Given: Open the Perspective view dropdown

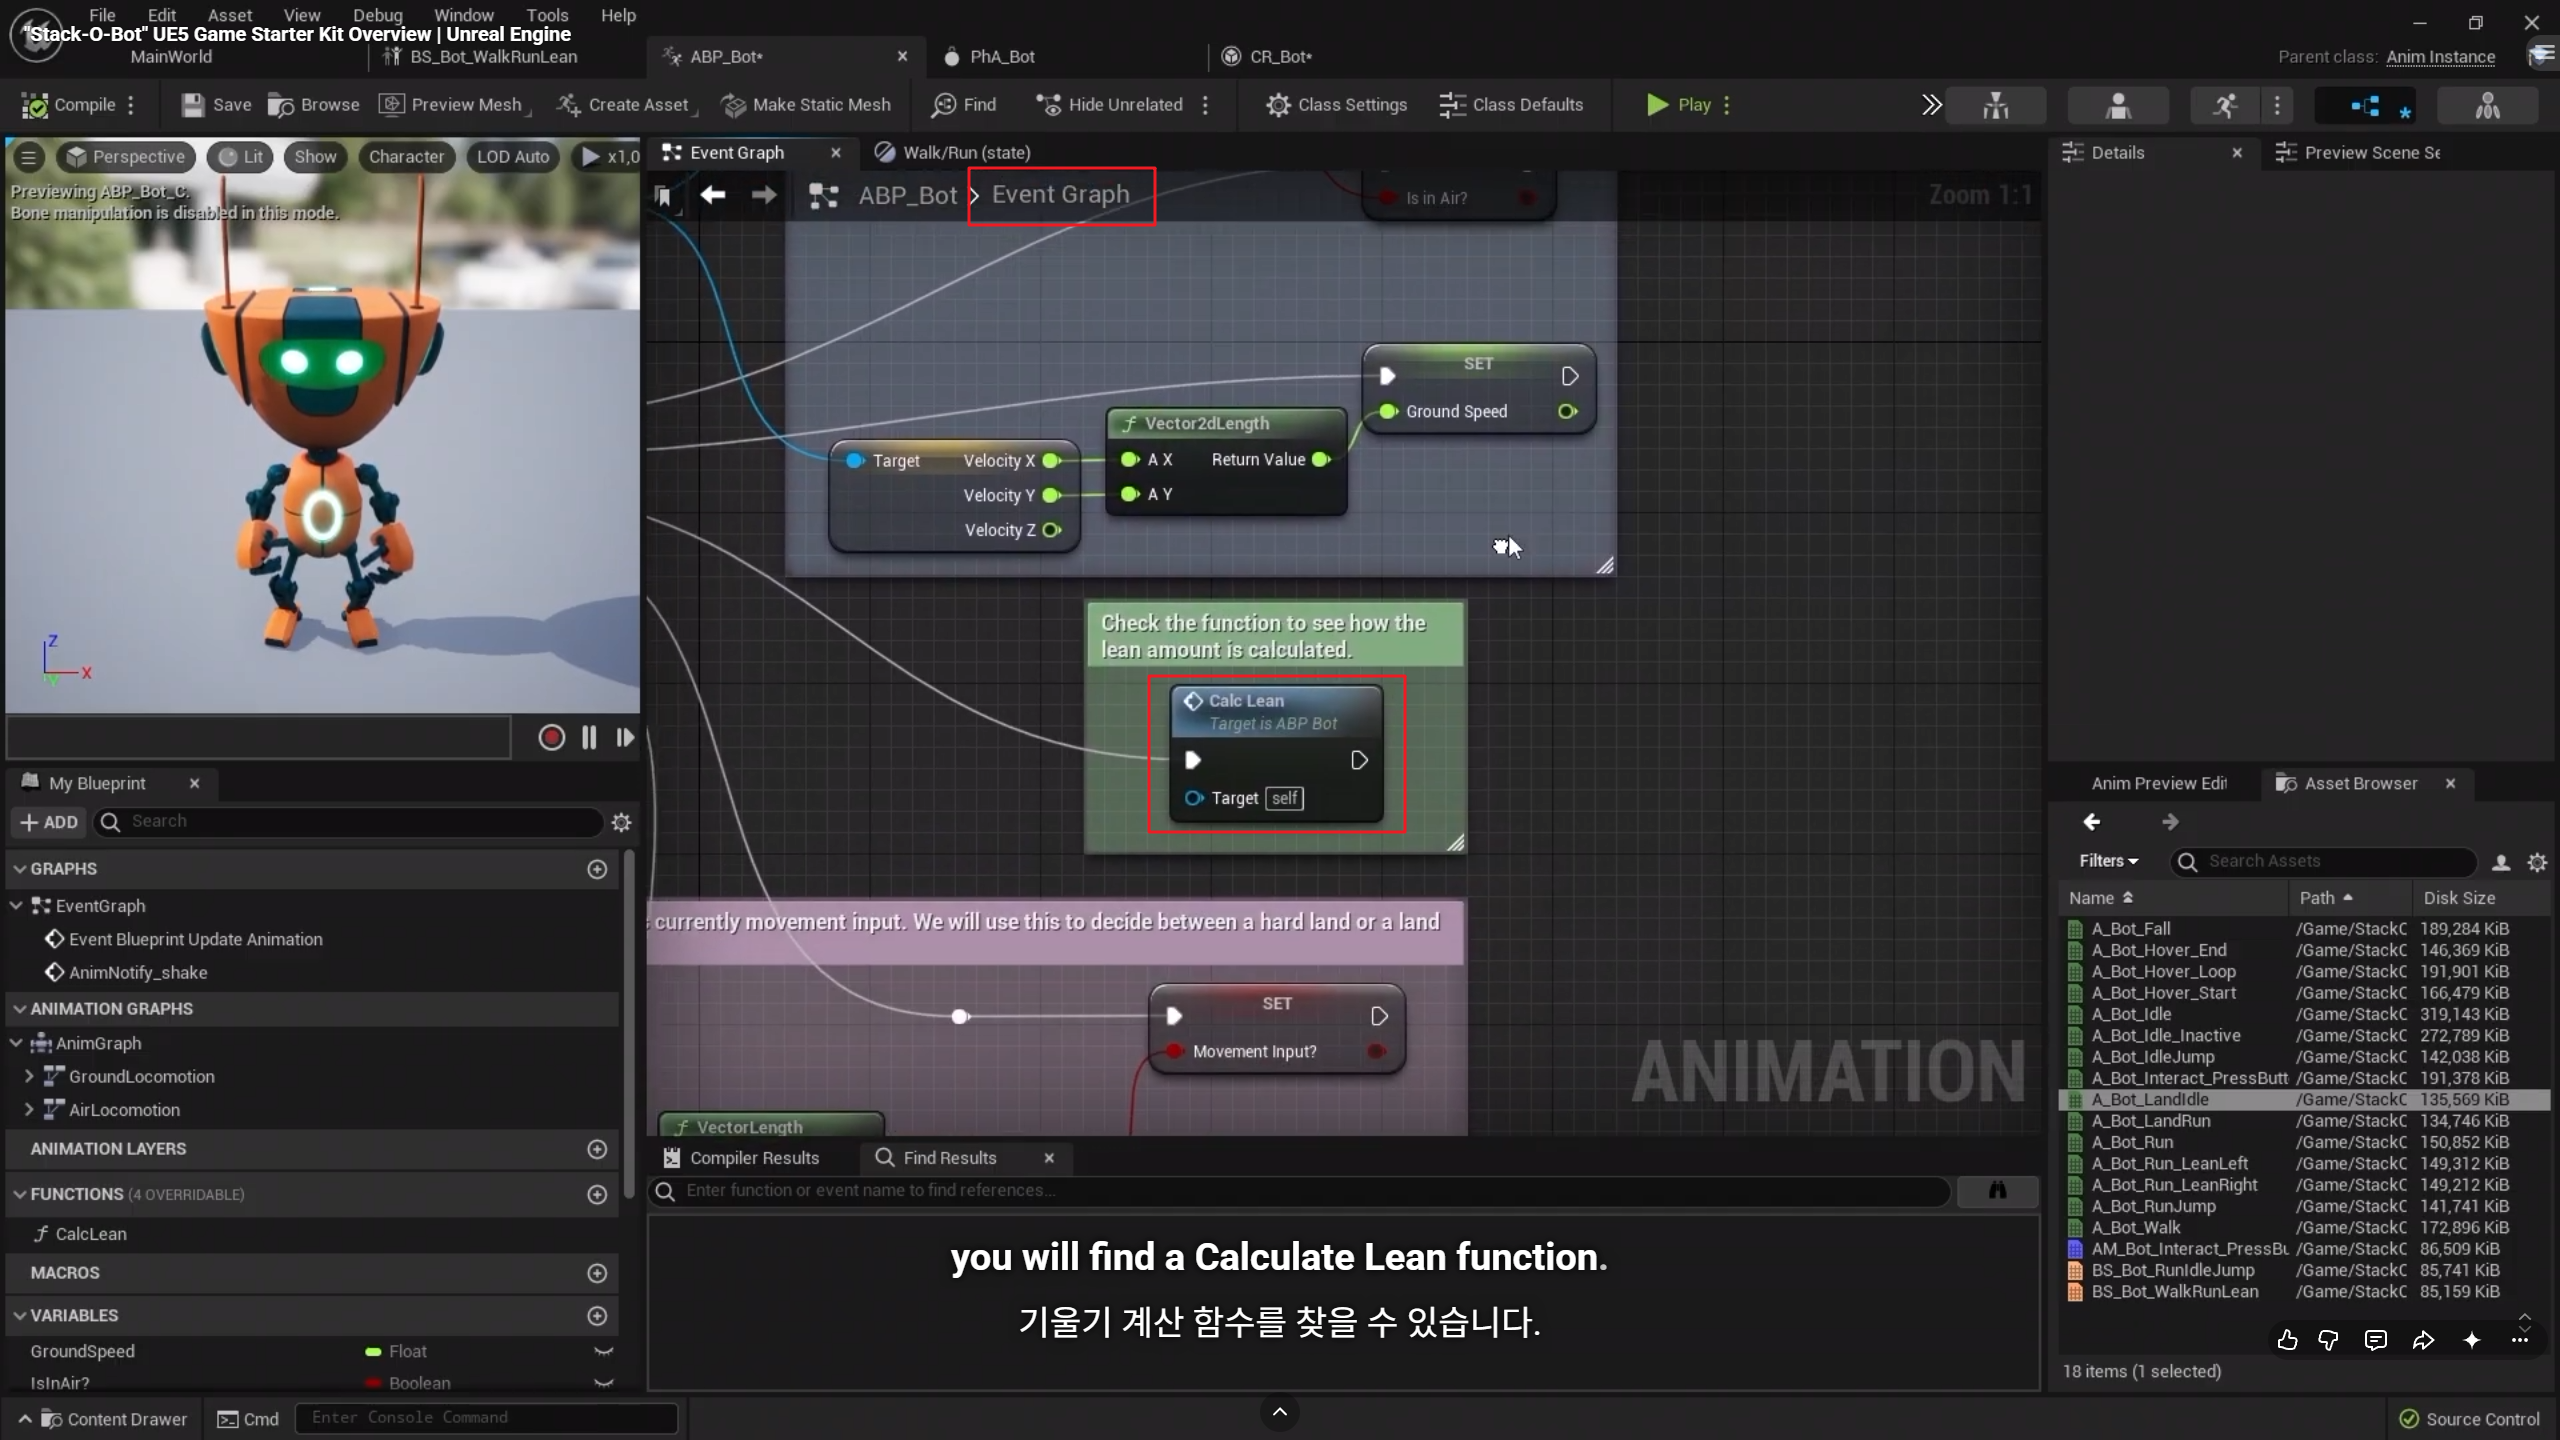Looking at the screenshot, I should pyautogui.click(x=125, y=157).
